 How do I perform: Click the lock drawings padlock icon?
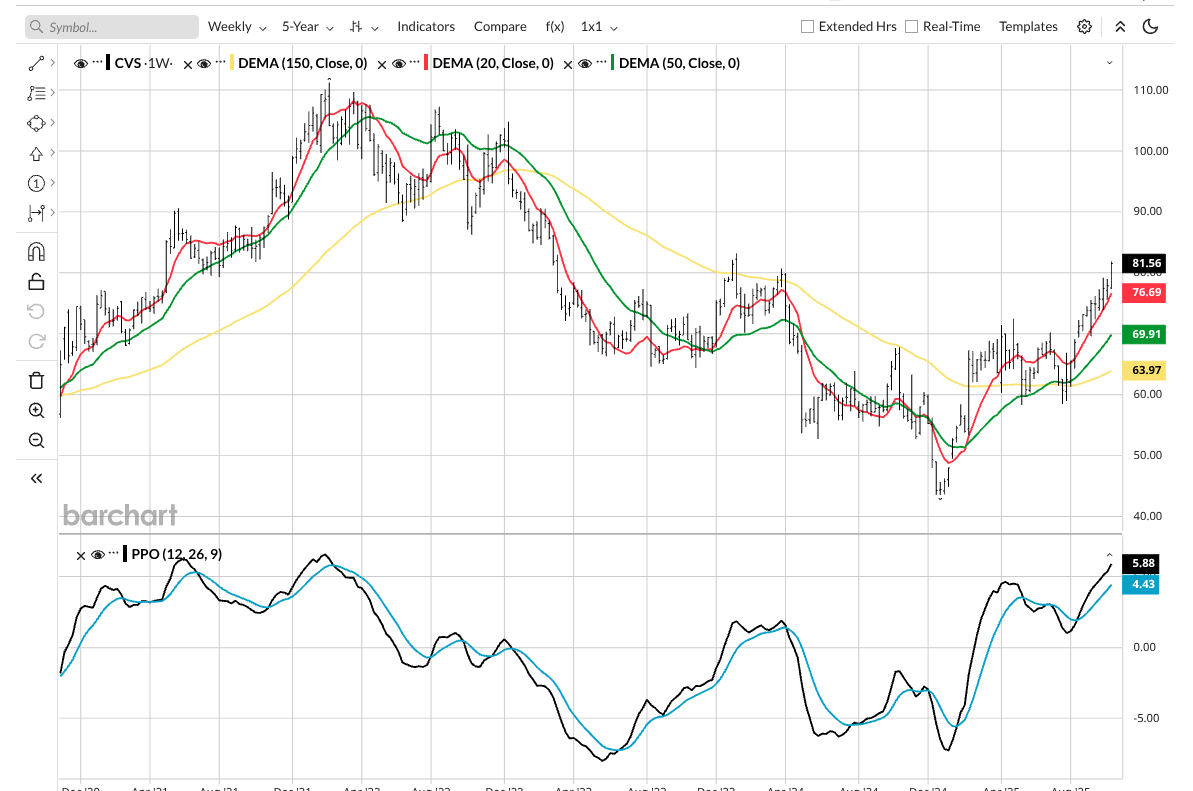click(x=37, y=281)
